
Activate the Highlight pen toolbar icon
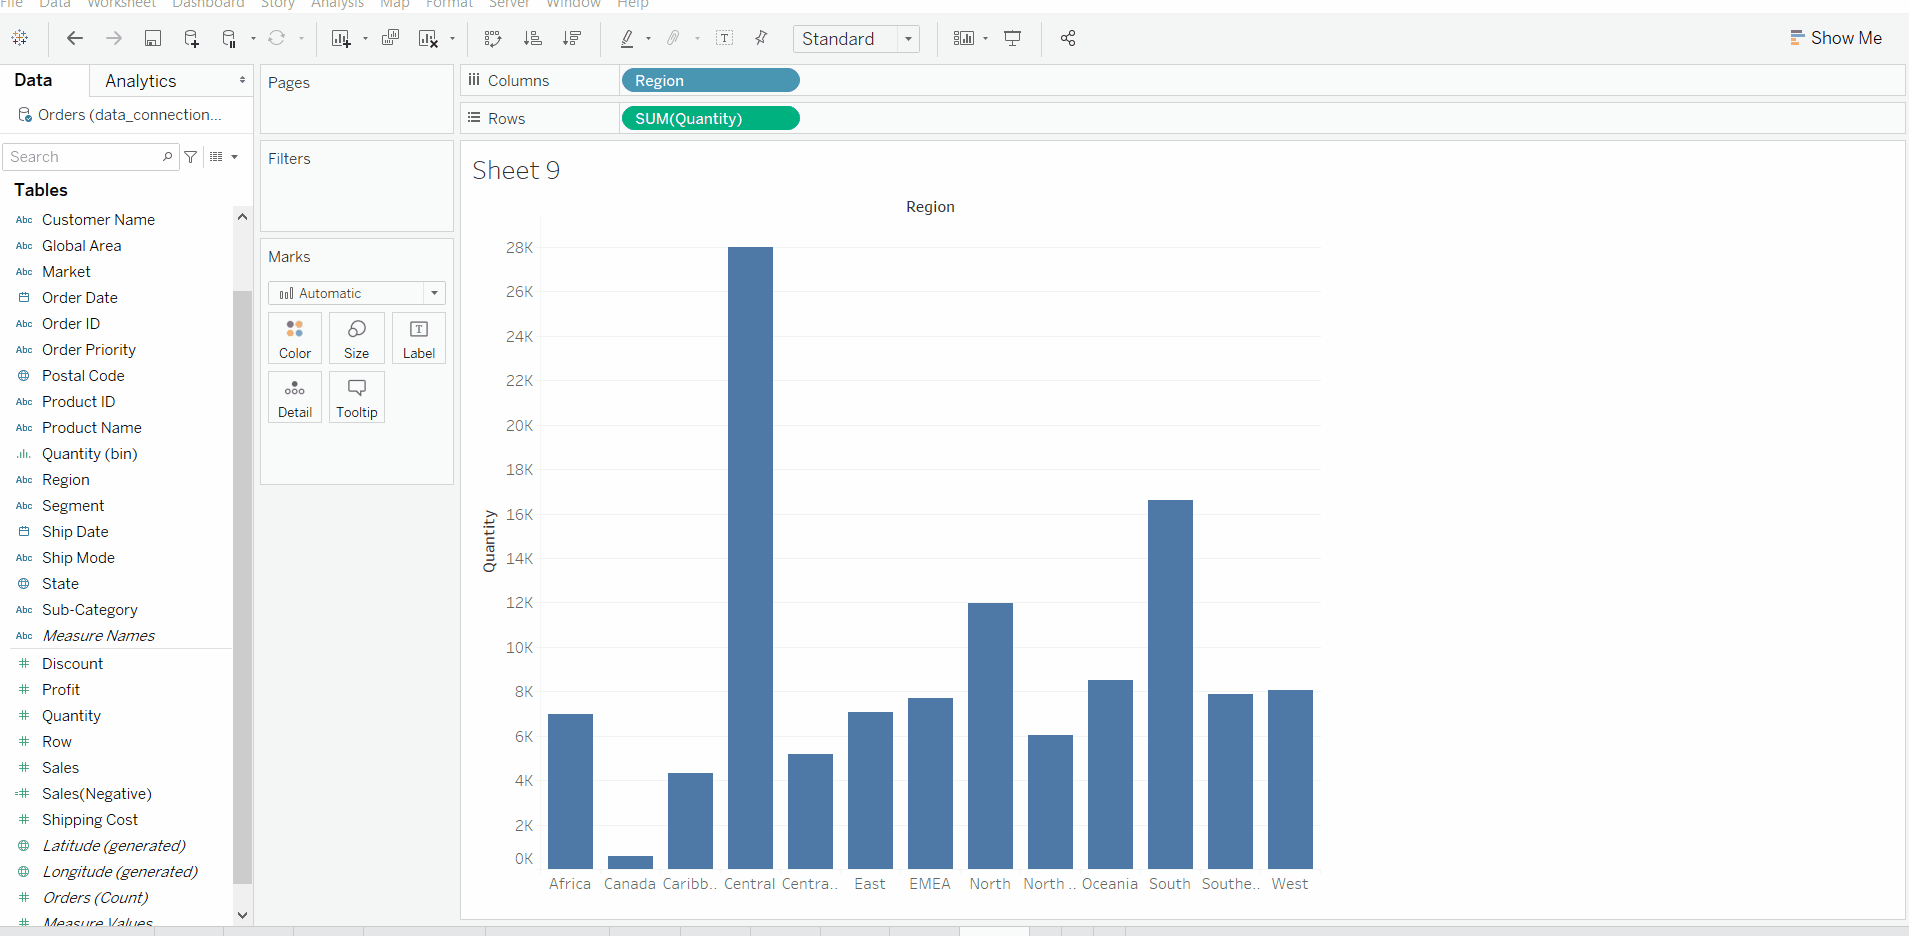click(x=628, y=38)
